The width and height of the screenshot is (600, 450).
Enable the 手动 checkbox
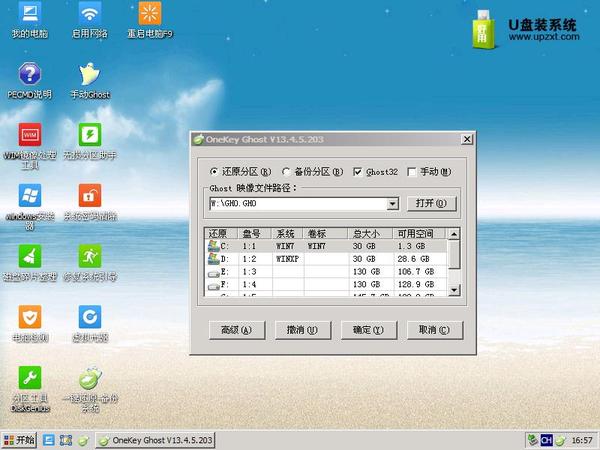[412, 172]
